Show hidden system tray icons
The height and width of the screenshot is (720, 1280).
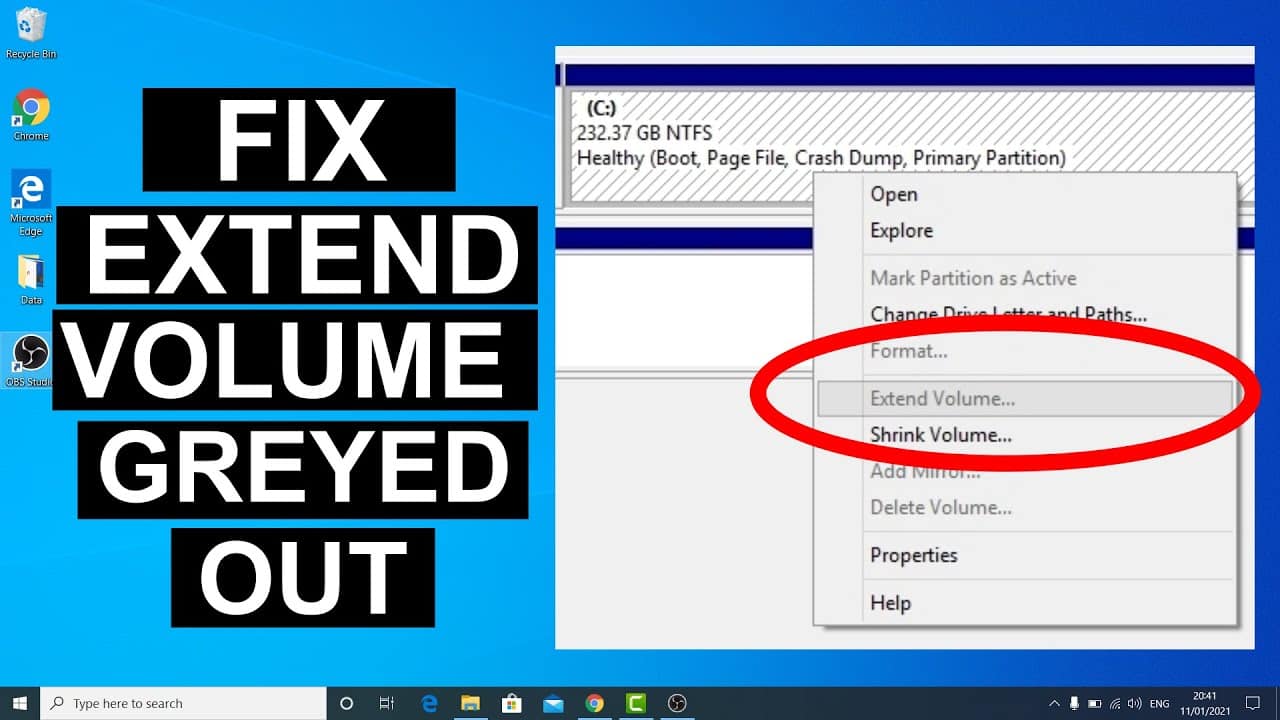(x=1055, y=703)
